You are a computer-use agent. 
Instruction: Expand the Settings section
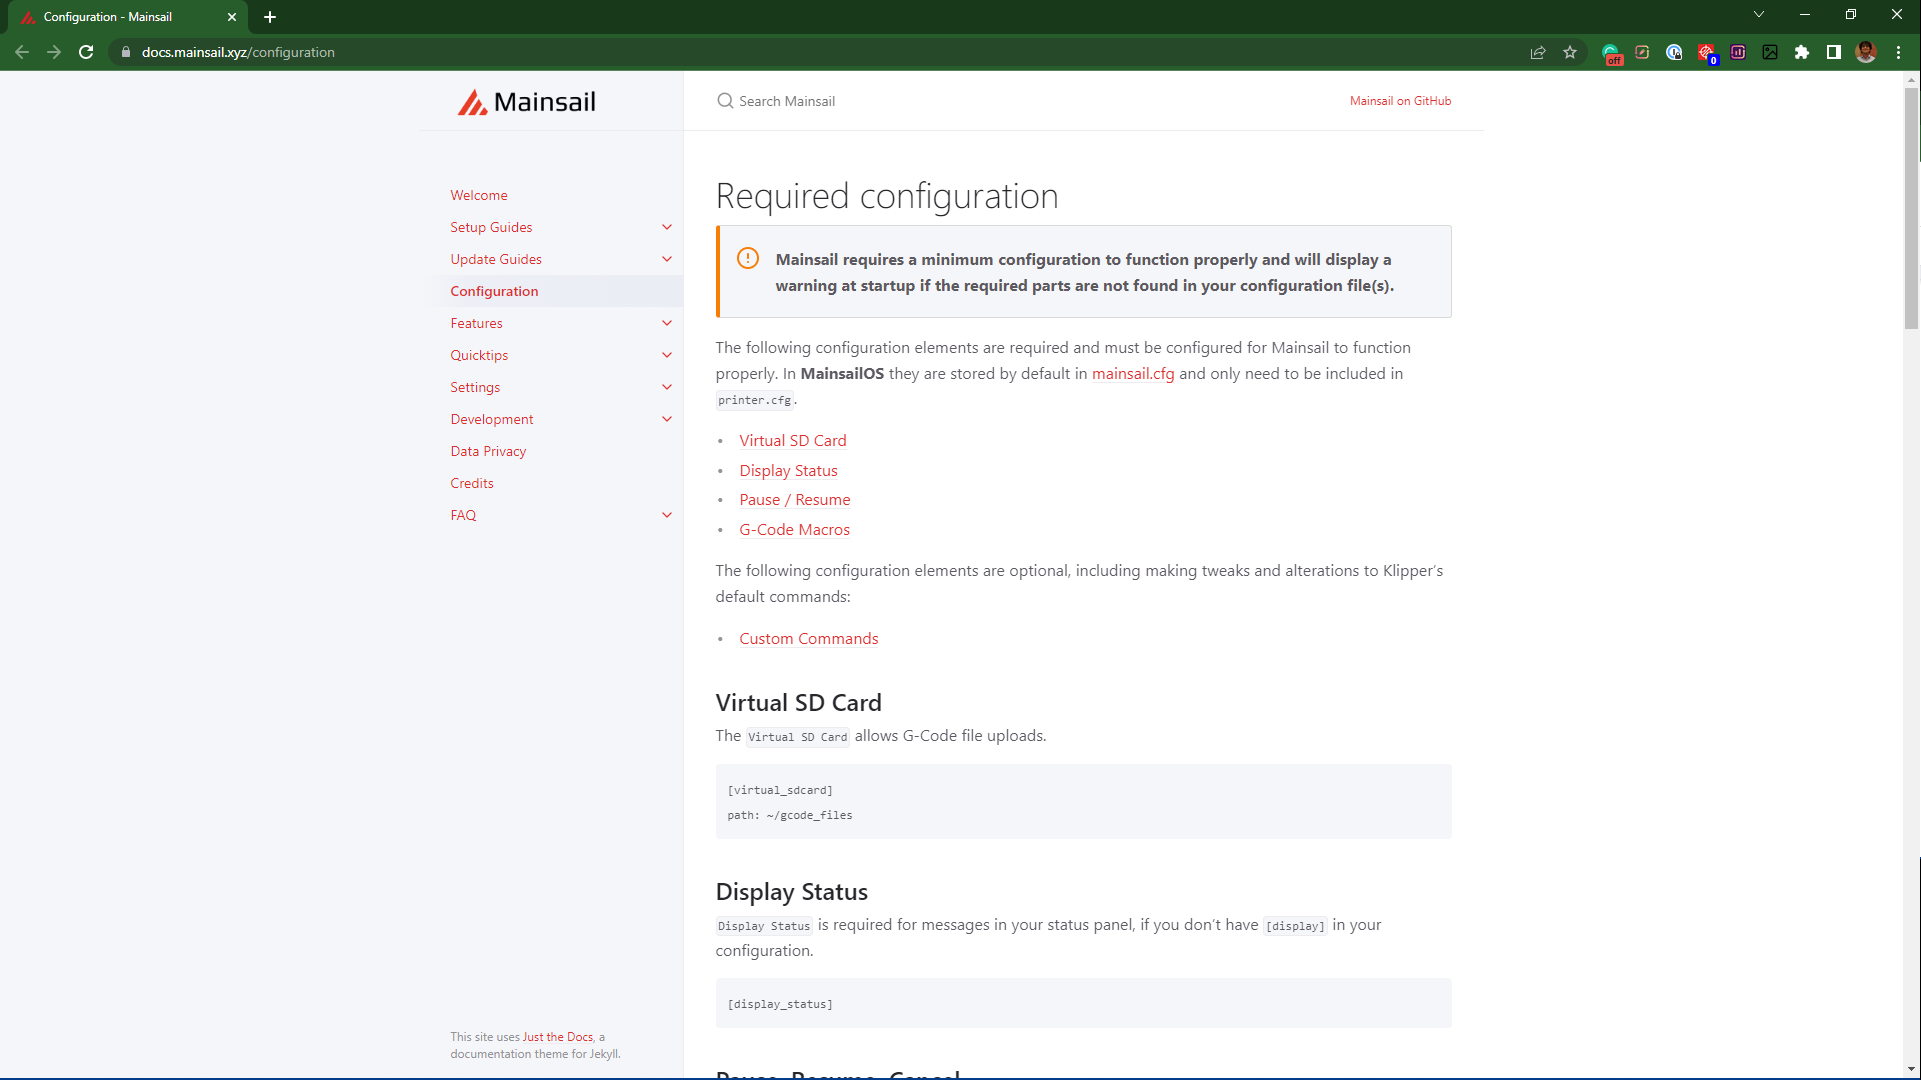tap(667, 387)
